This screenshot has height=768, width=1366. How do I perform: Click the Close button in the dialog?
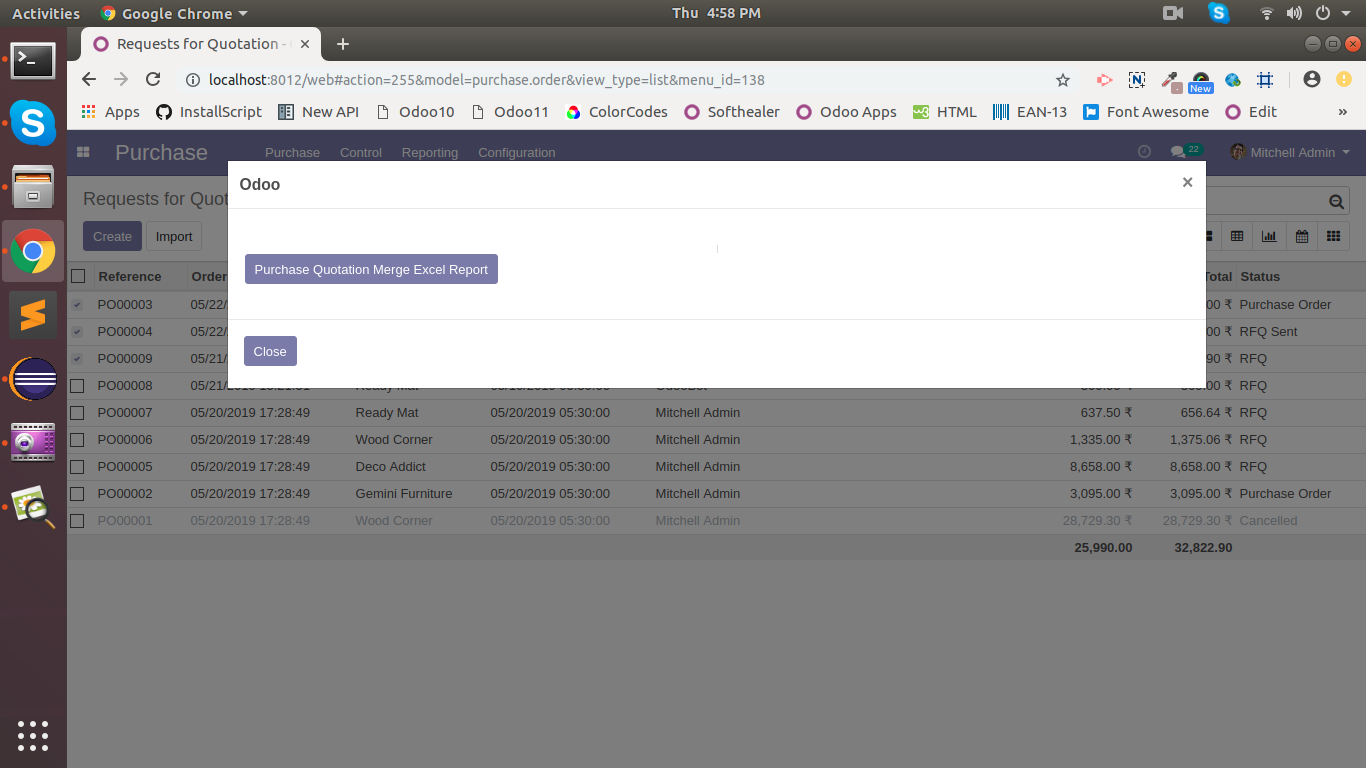point(270,351)
